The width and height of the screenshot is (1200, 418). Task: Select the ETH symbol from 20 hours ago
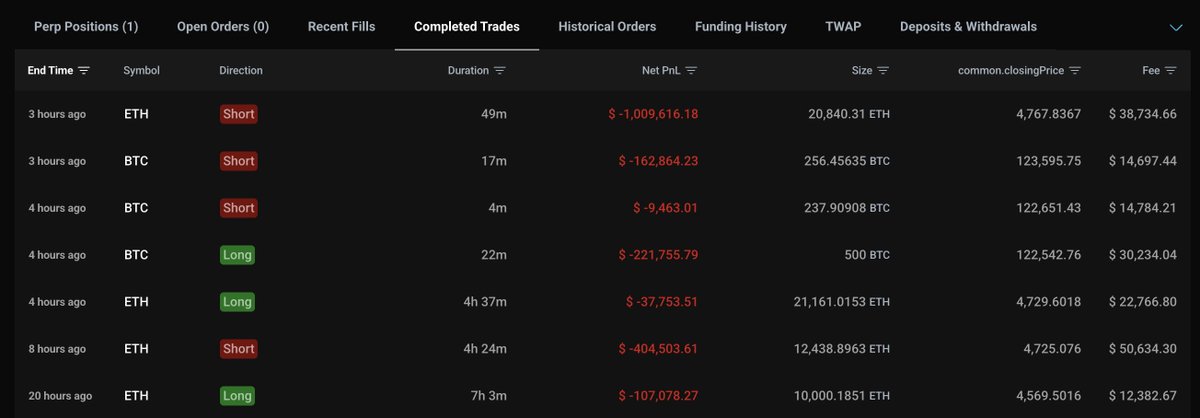point(135,396)
